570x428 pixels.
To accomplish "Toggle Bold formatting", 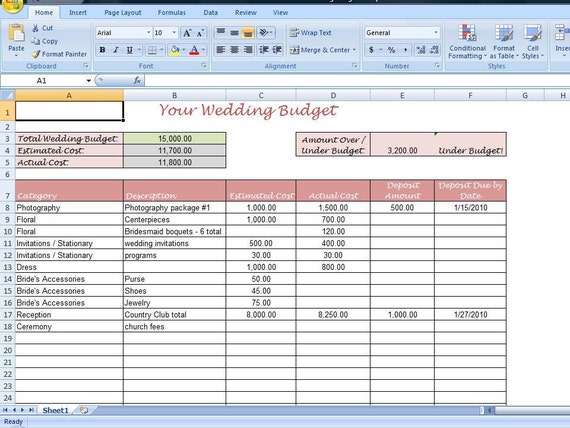I will 103,50.
